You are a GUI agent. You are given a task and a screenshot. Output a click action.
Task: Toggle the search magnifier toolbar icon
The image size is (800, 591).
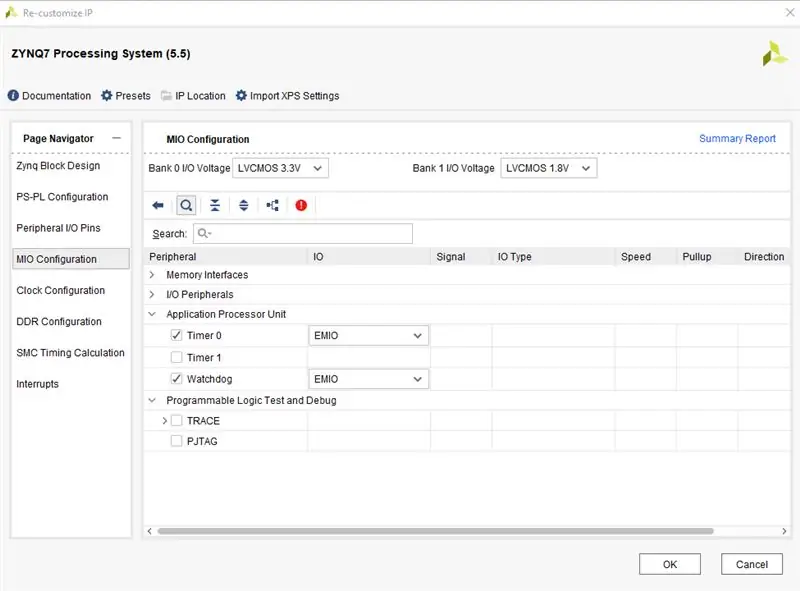186,205
